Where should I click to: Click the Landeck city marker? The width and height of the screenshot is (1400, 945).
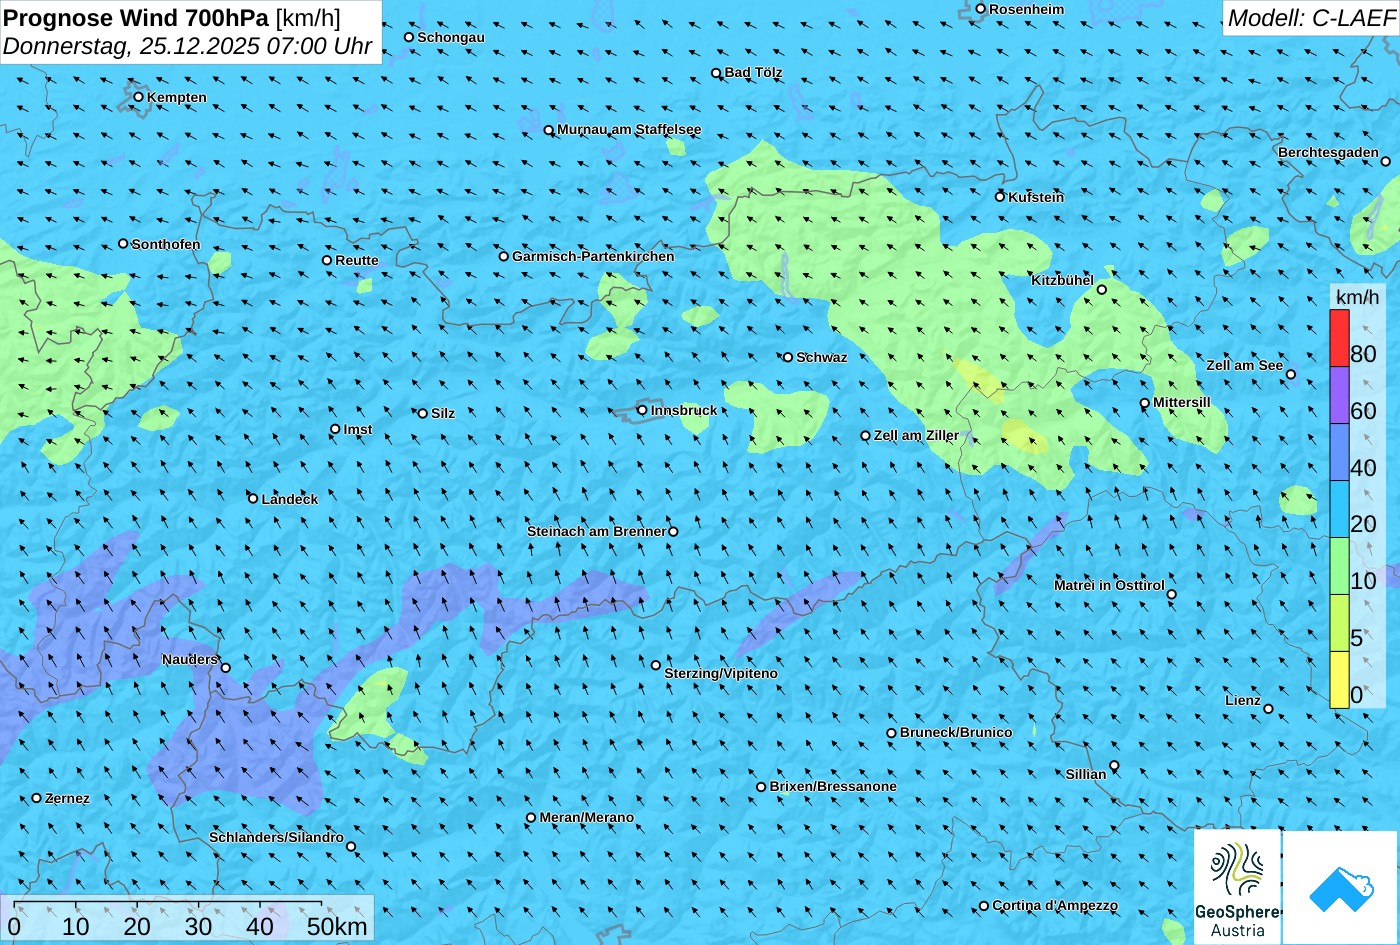252,498
